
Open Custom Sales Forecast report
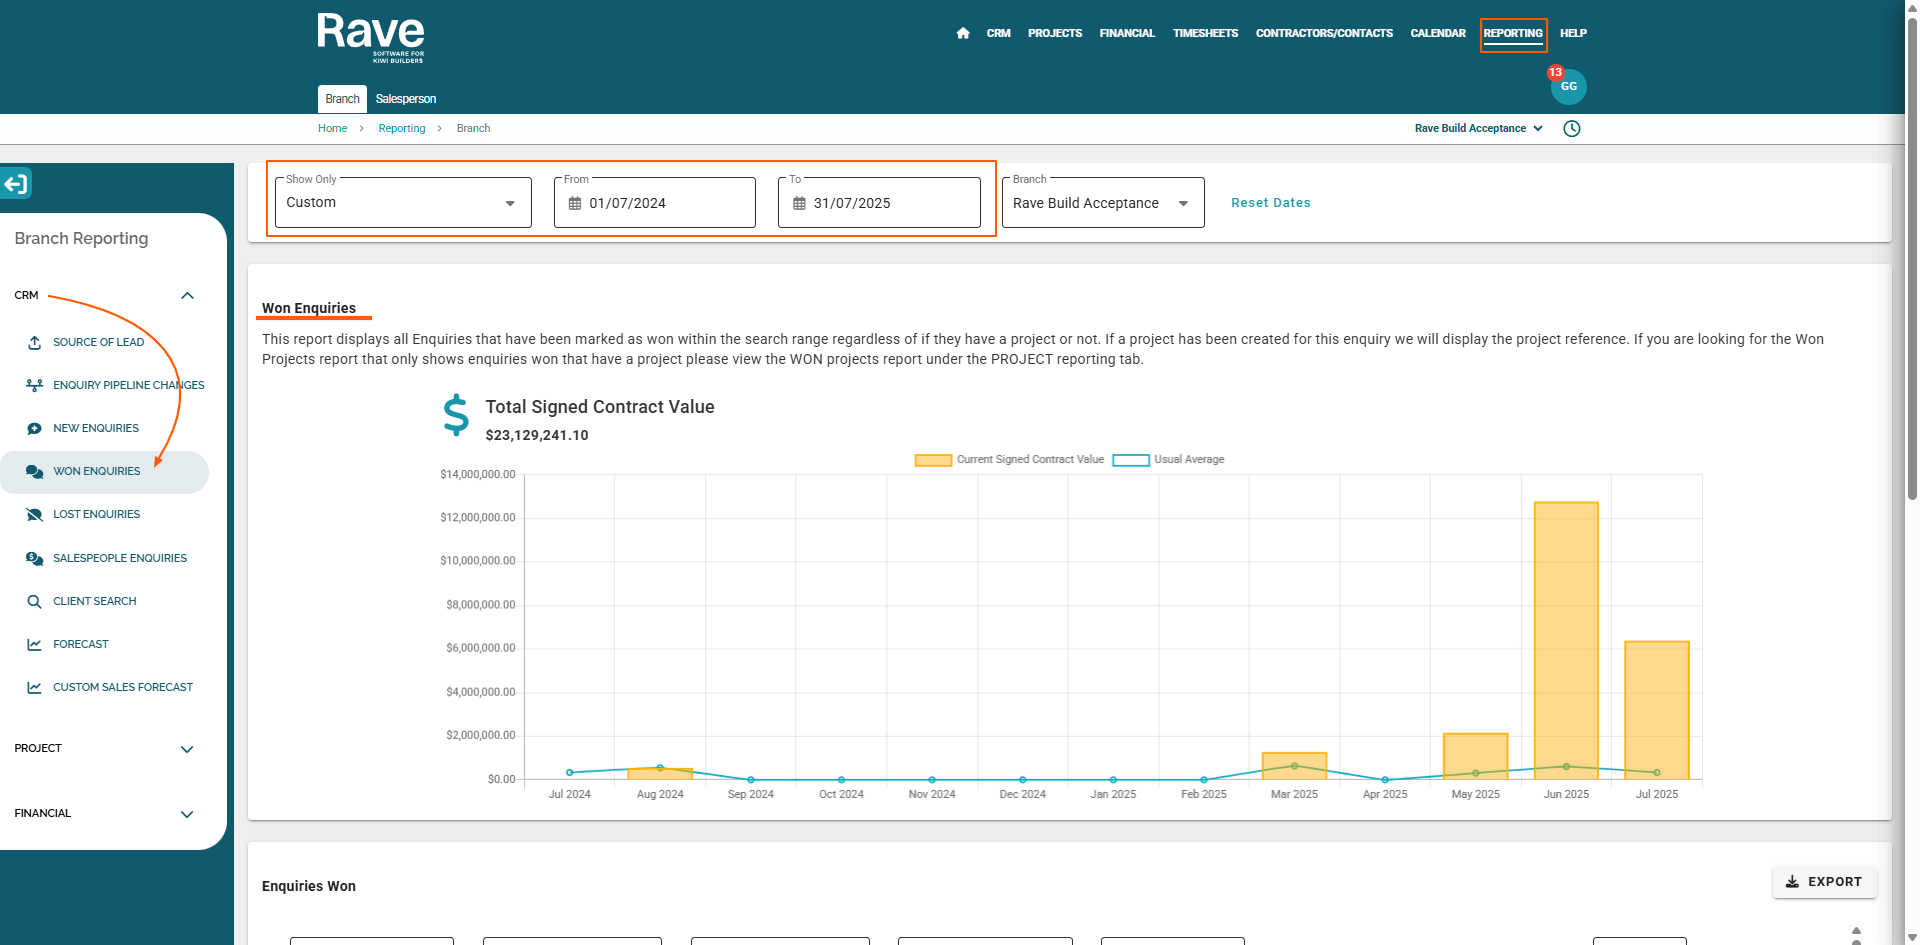click(x=123, y=687)
